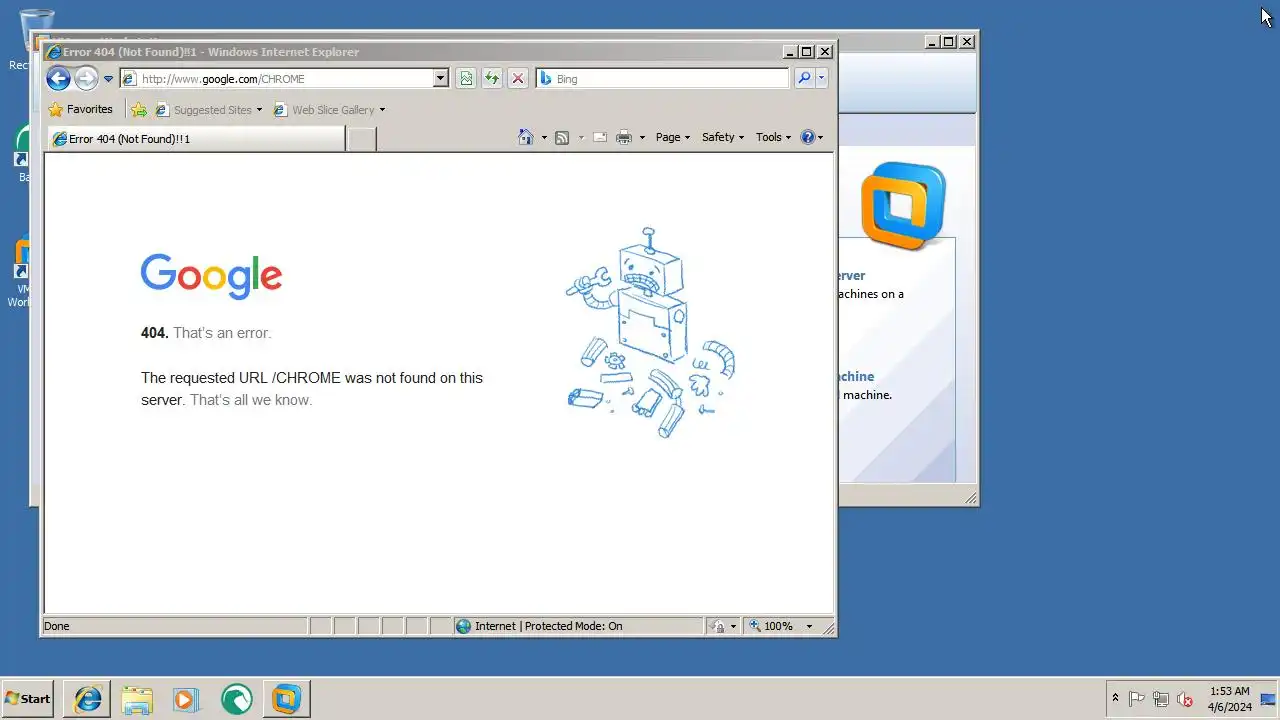Open Windows Explorer from taskbar
The width and height of the screenshot is (1280, 720).
click(x=137, y=699)
